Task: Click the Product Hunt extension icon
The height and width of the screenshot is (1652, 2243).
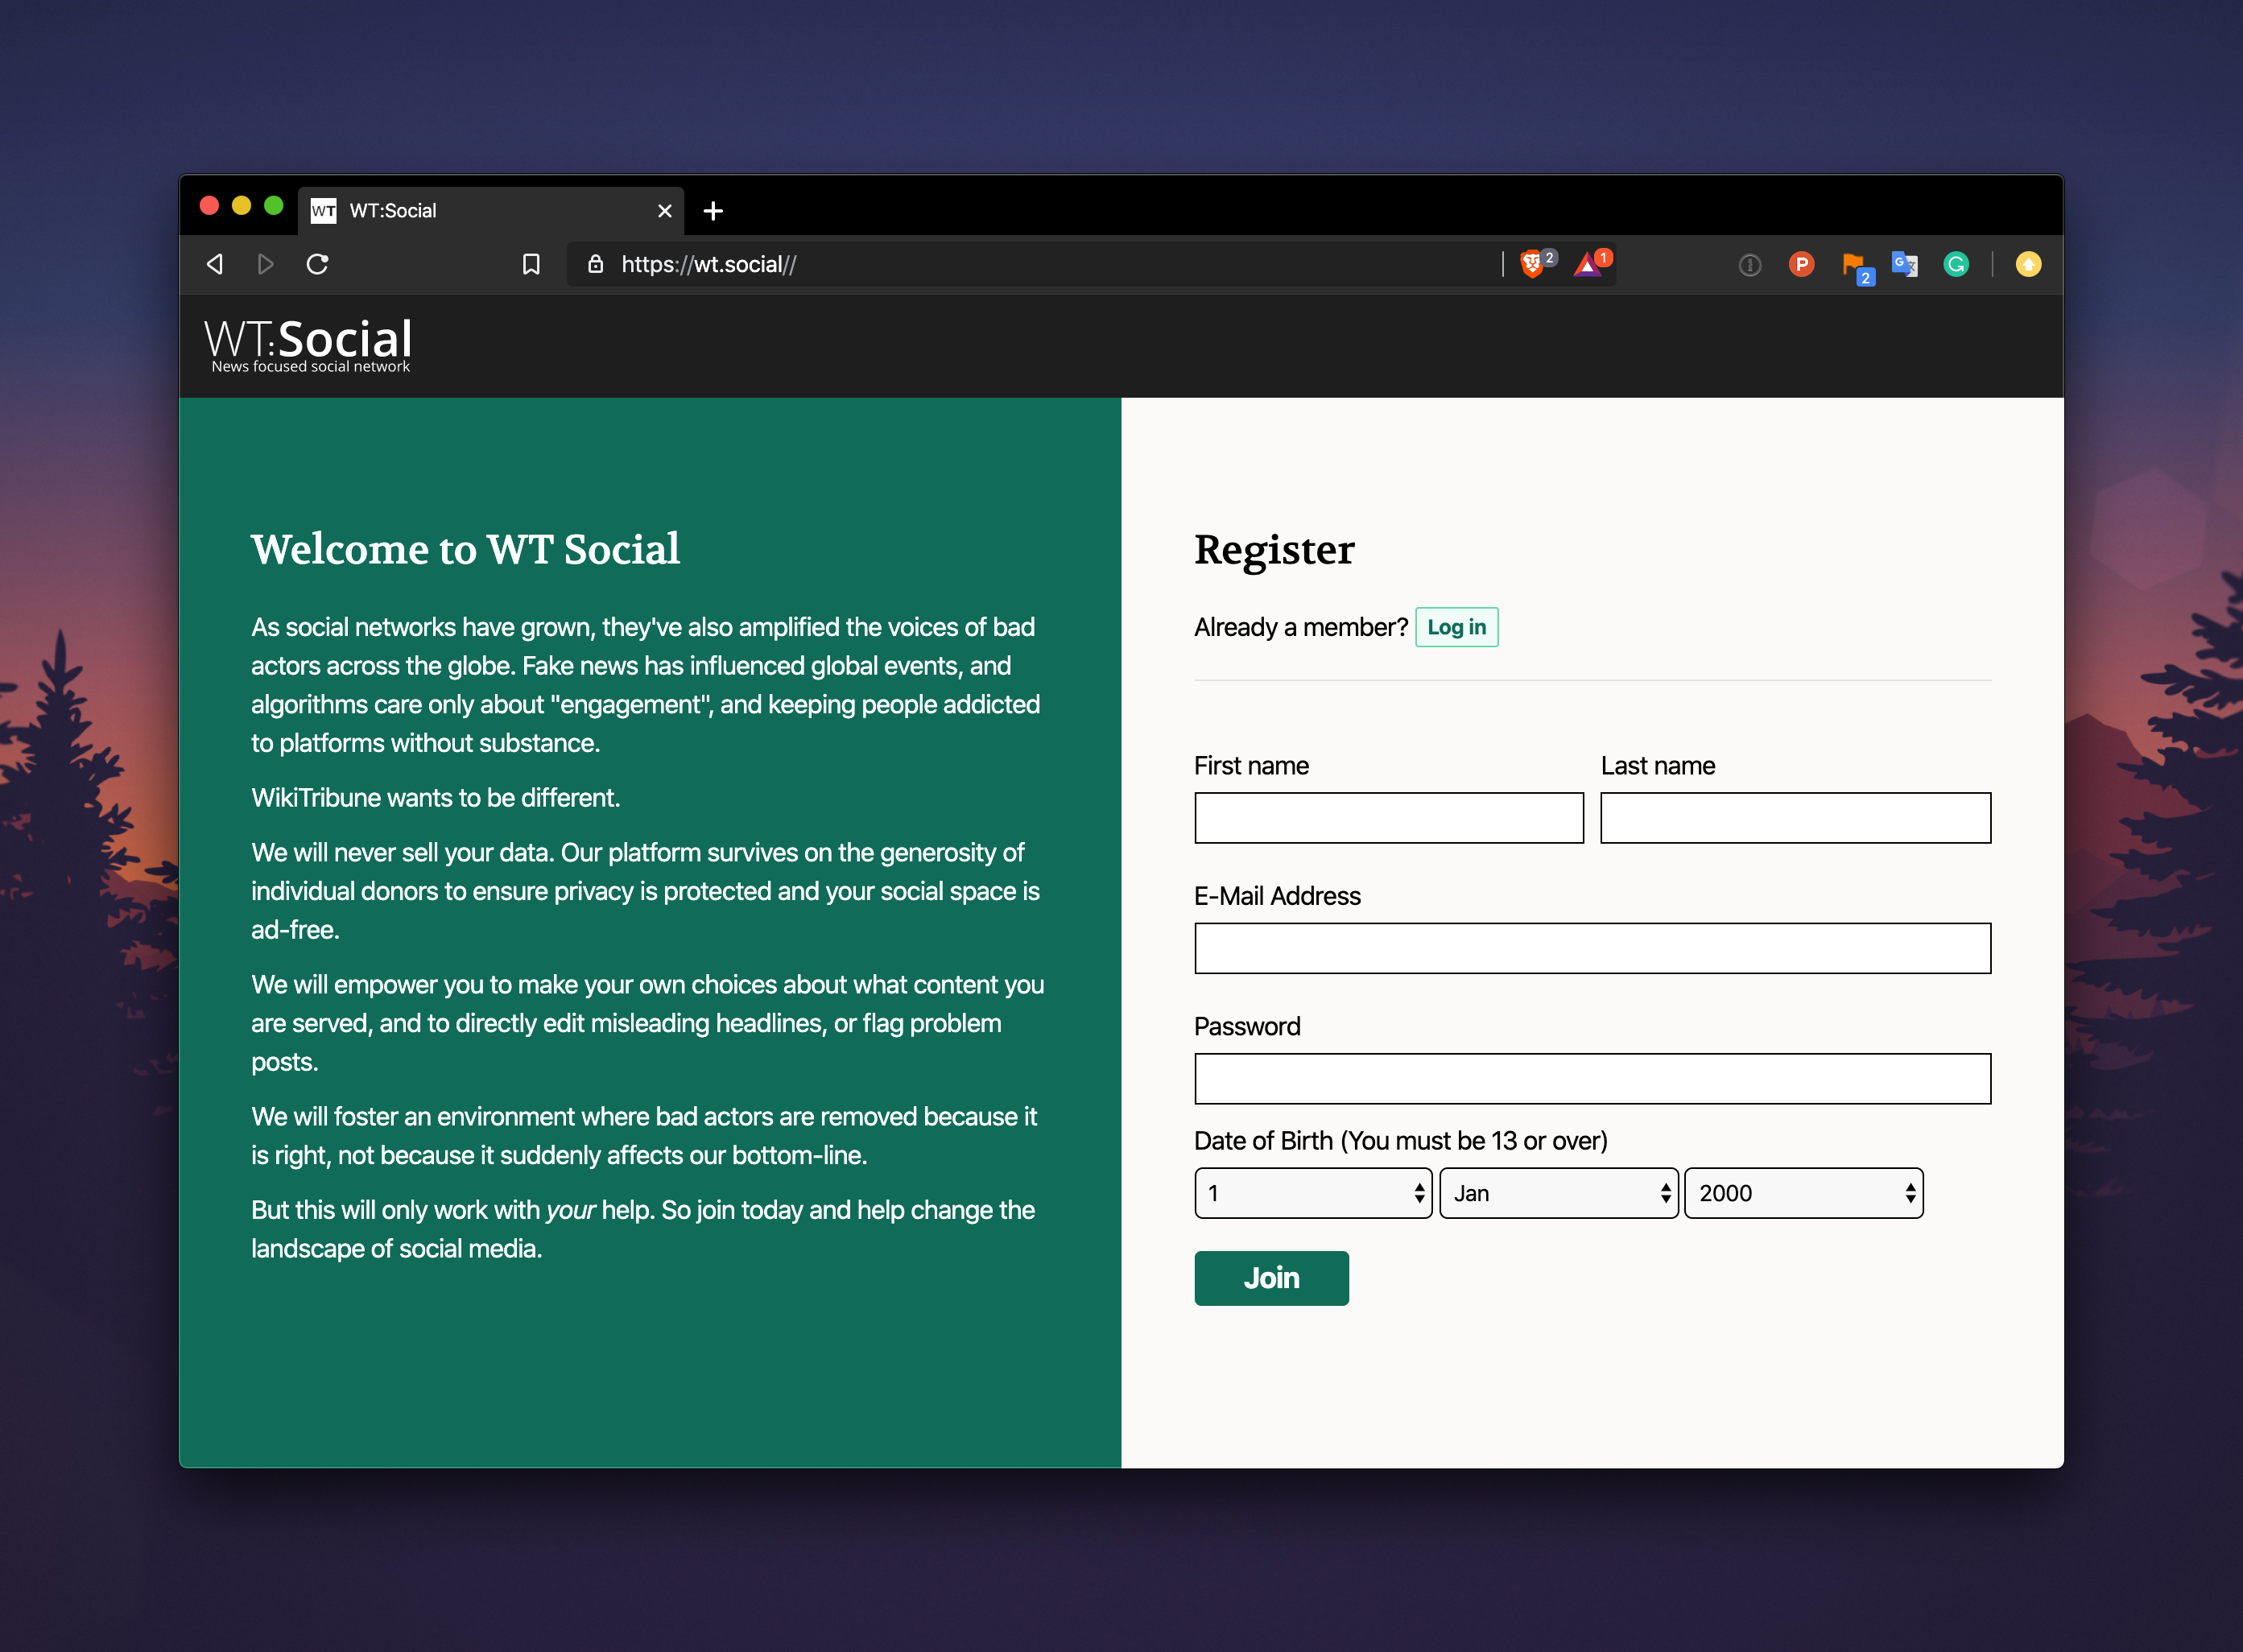Action: [x=1801, y=264]
